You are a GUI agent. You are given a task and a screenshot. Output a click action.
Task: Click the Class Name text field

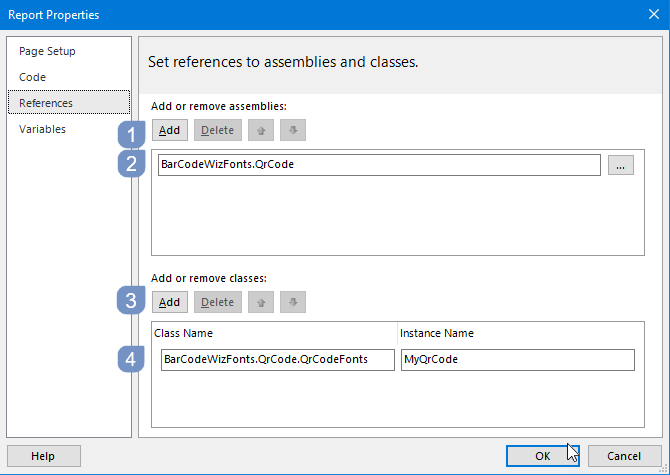click(277, 360)
